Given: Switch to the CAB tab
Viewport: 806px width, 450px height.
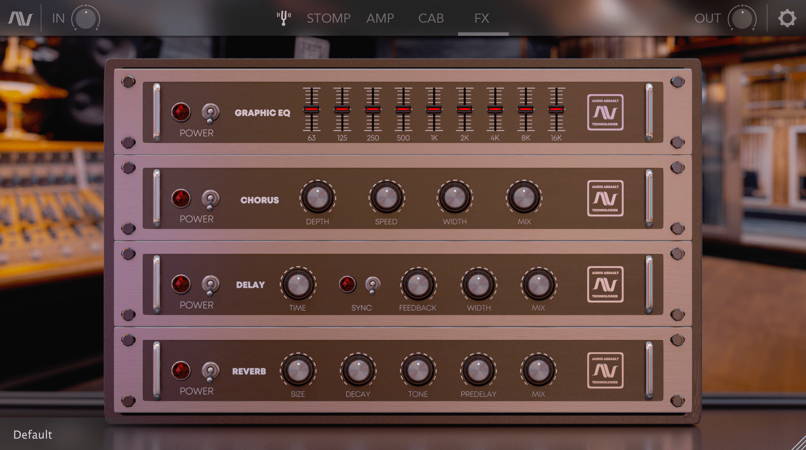Looking at the screenshot, I should (x=431, y=18).
